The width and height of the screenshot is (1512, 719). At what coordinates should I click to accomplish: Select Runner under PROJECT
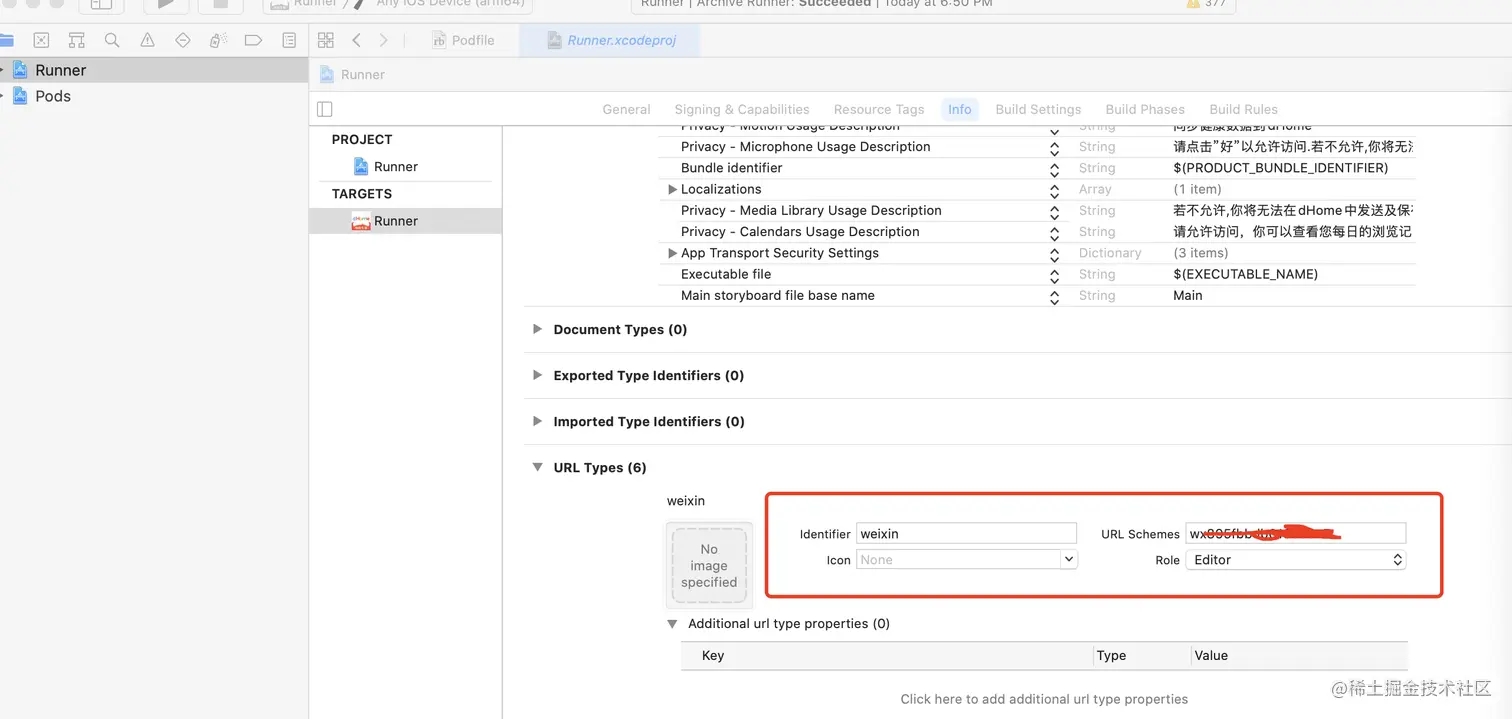(x=405, y=166)
